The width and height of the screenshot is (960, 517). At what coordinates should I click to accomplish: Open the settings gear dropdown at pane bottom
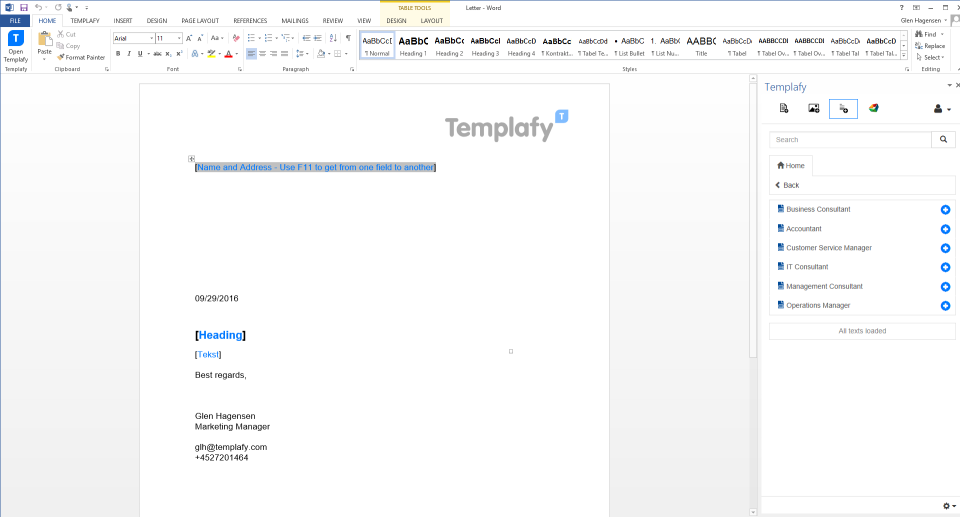tap(949, 506)
